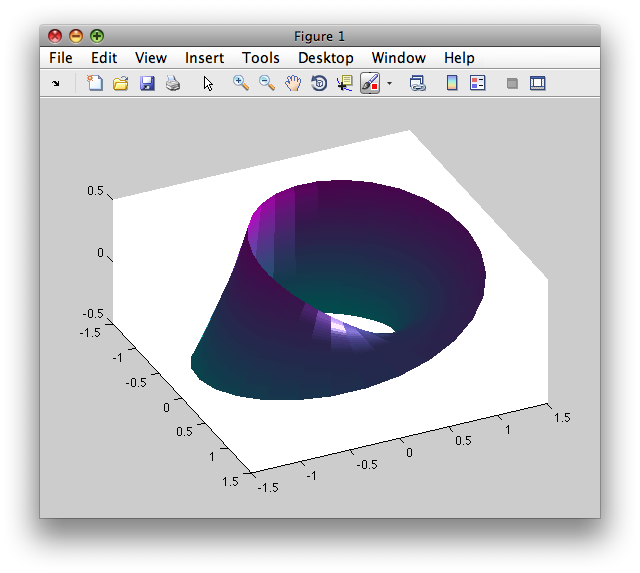Minimize the figure with yellow button
The width and height of the screenshot is (640, 573).
76,36
